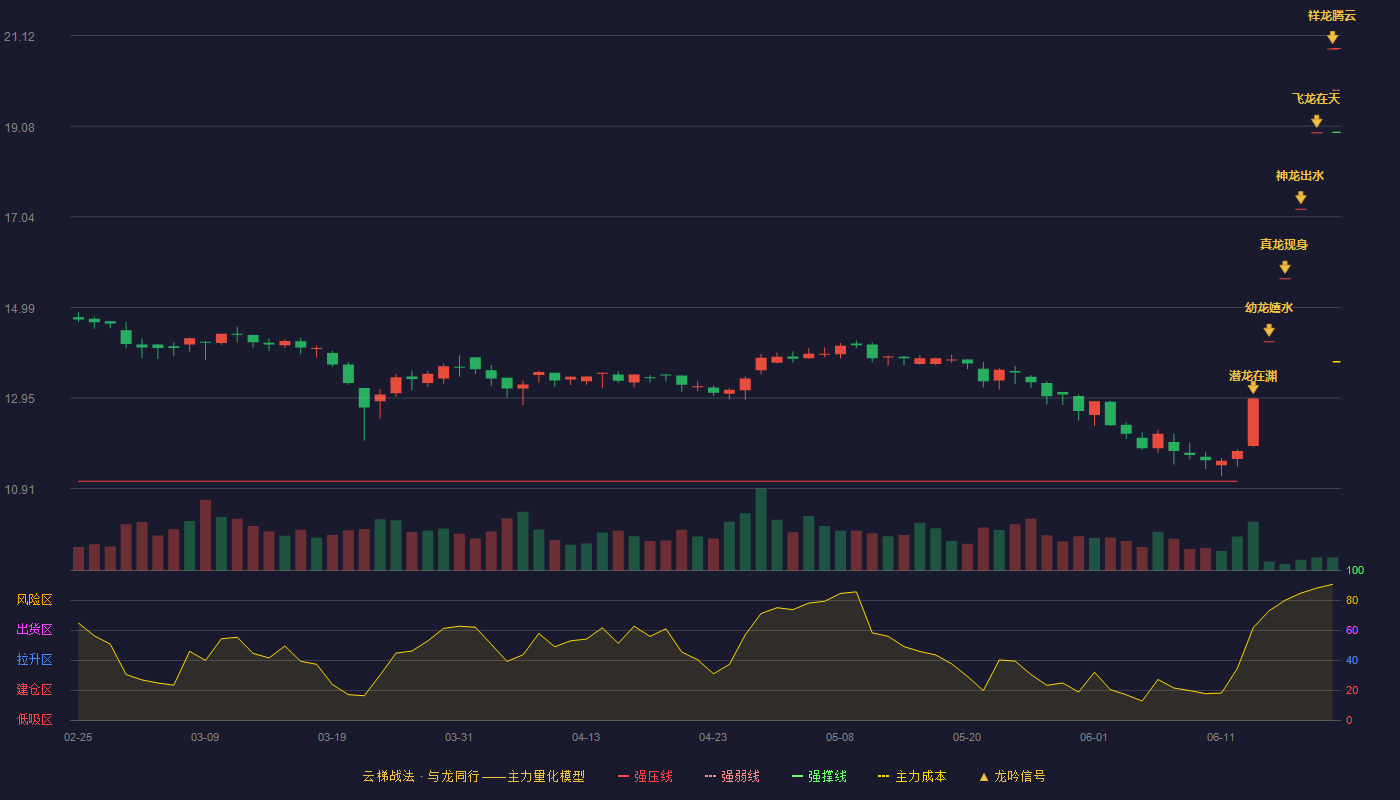Select the 风险区 zone label
The image size is (1400, 800).
click(x=34, y=600)
